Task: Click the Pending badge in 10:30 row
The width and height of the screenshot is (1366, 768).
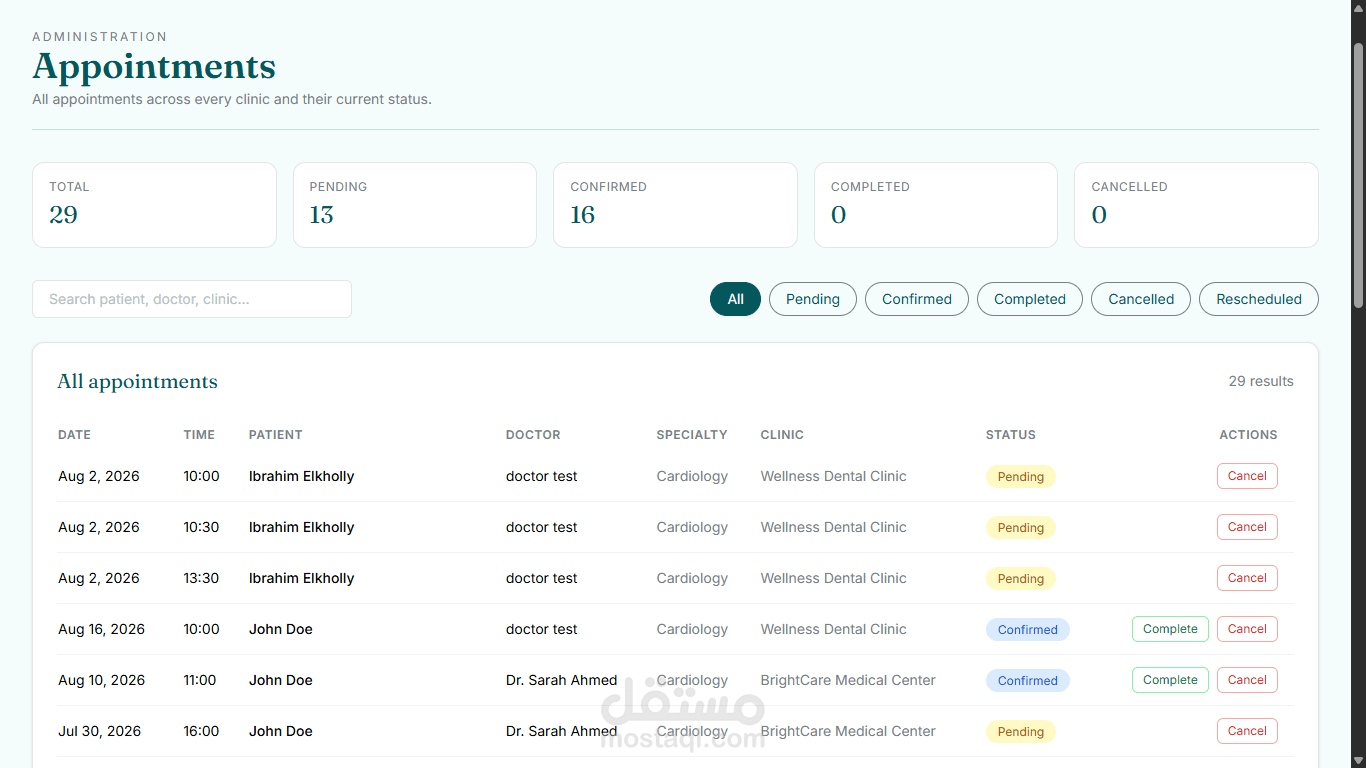Action: pos(1021,528)
